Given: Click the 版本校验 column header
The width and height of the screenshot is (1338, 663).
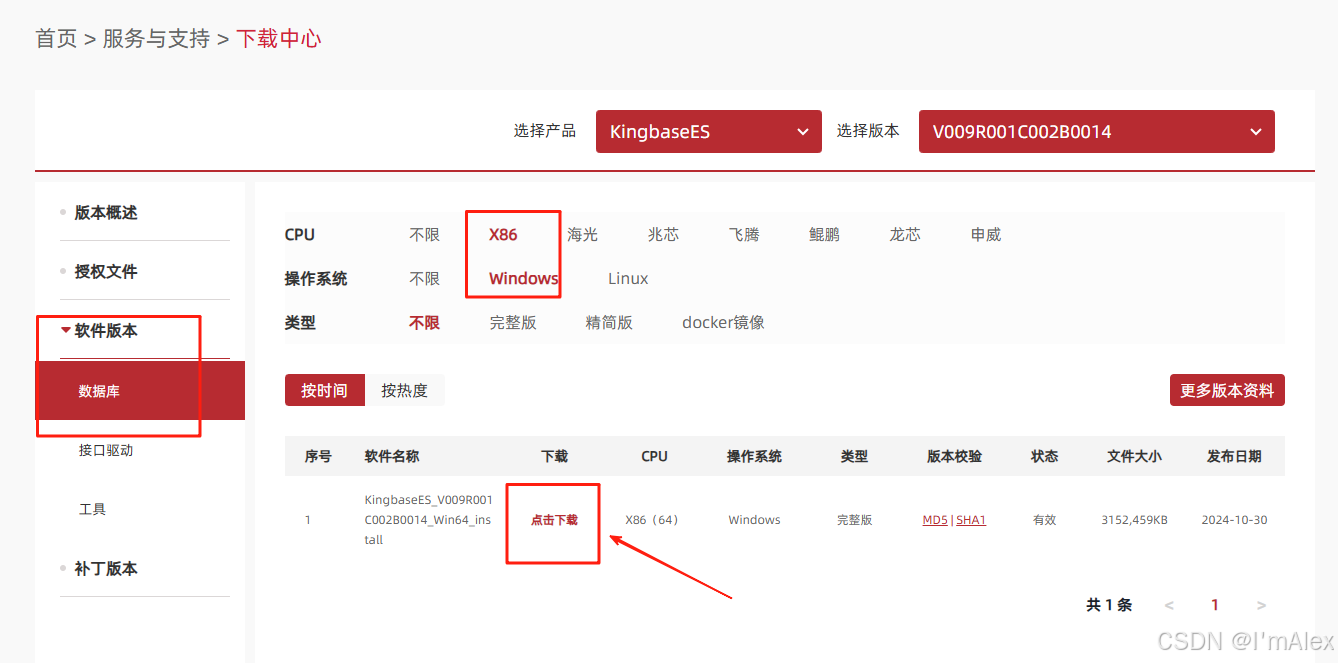Looking at the screenshot, I should tap(954, 456).
